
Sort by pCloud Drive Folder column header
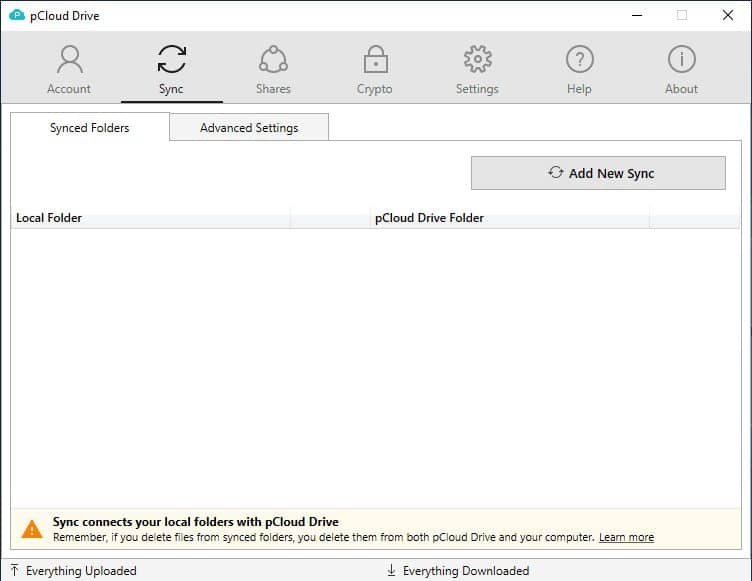click(x=510, y=218)
